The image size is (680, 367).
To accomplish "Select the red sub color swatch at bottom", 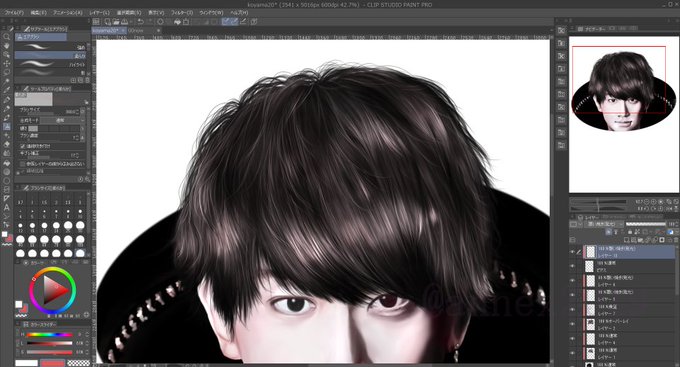I will pos(53,363).
